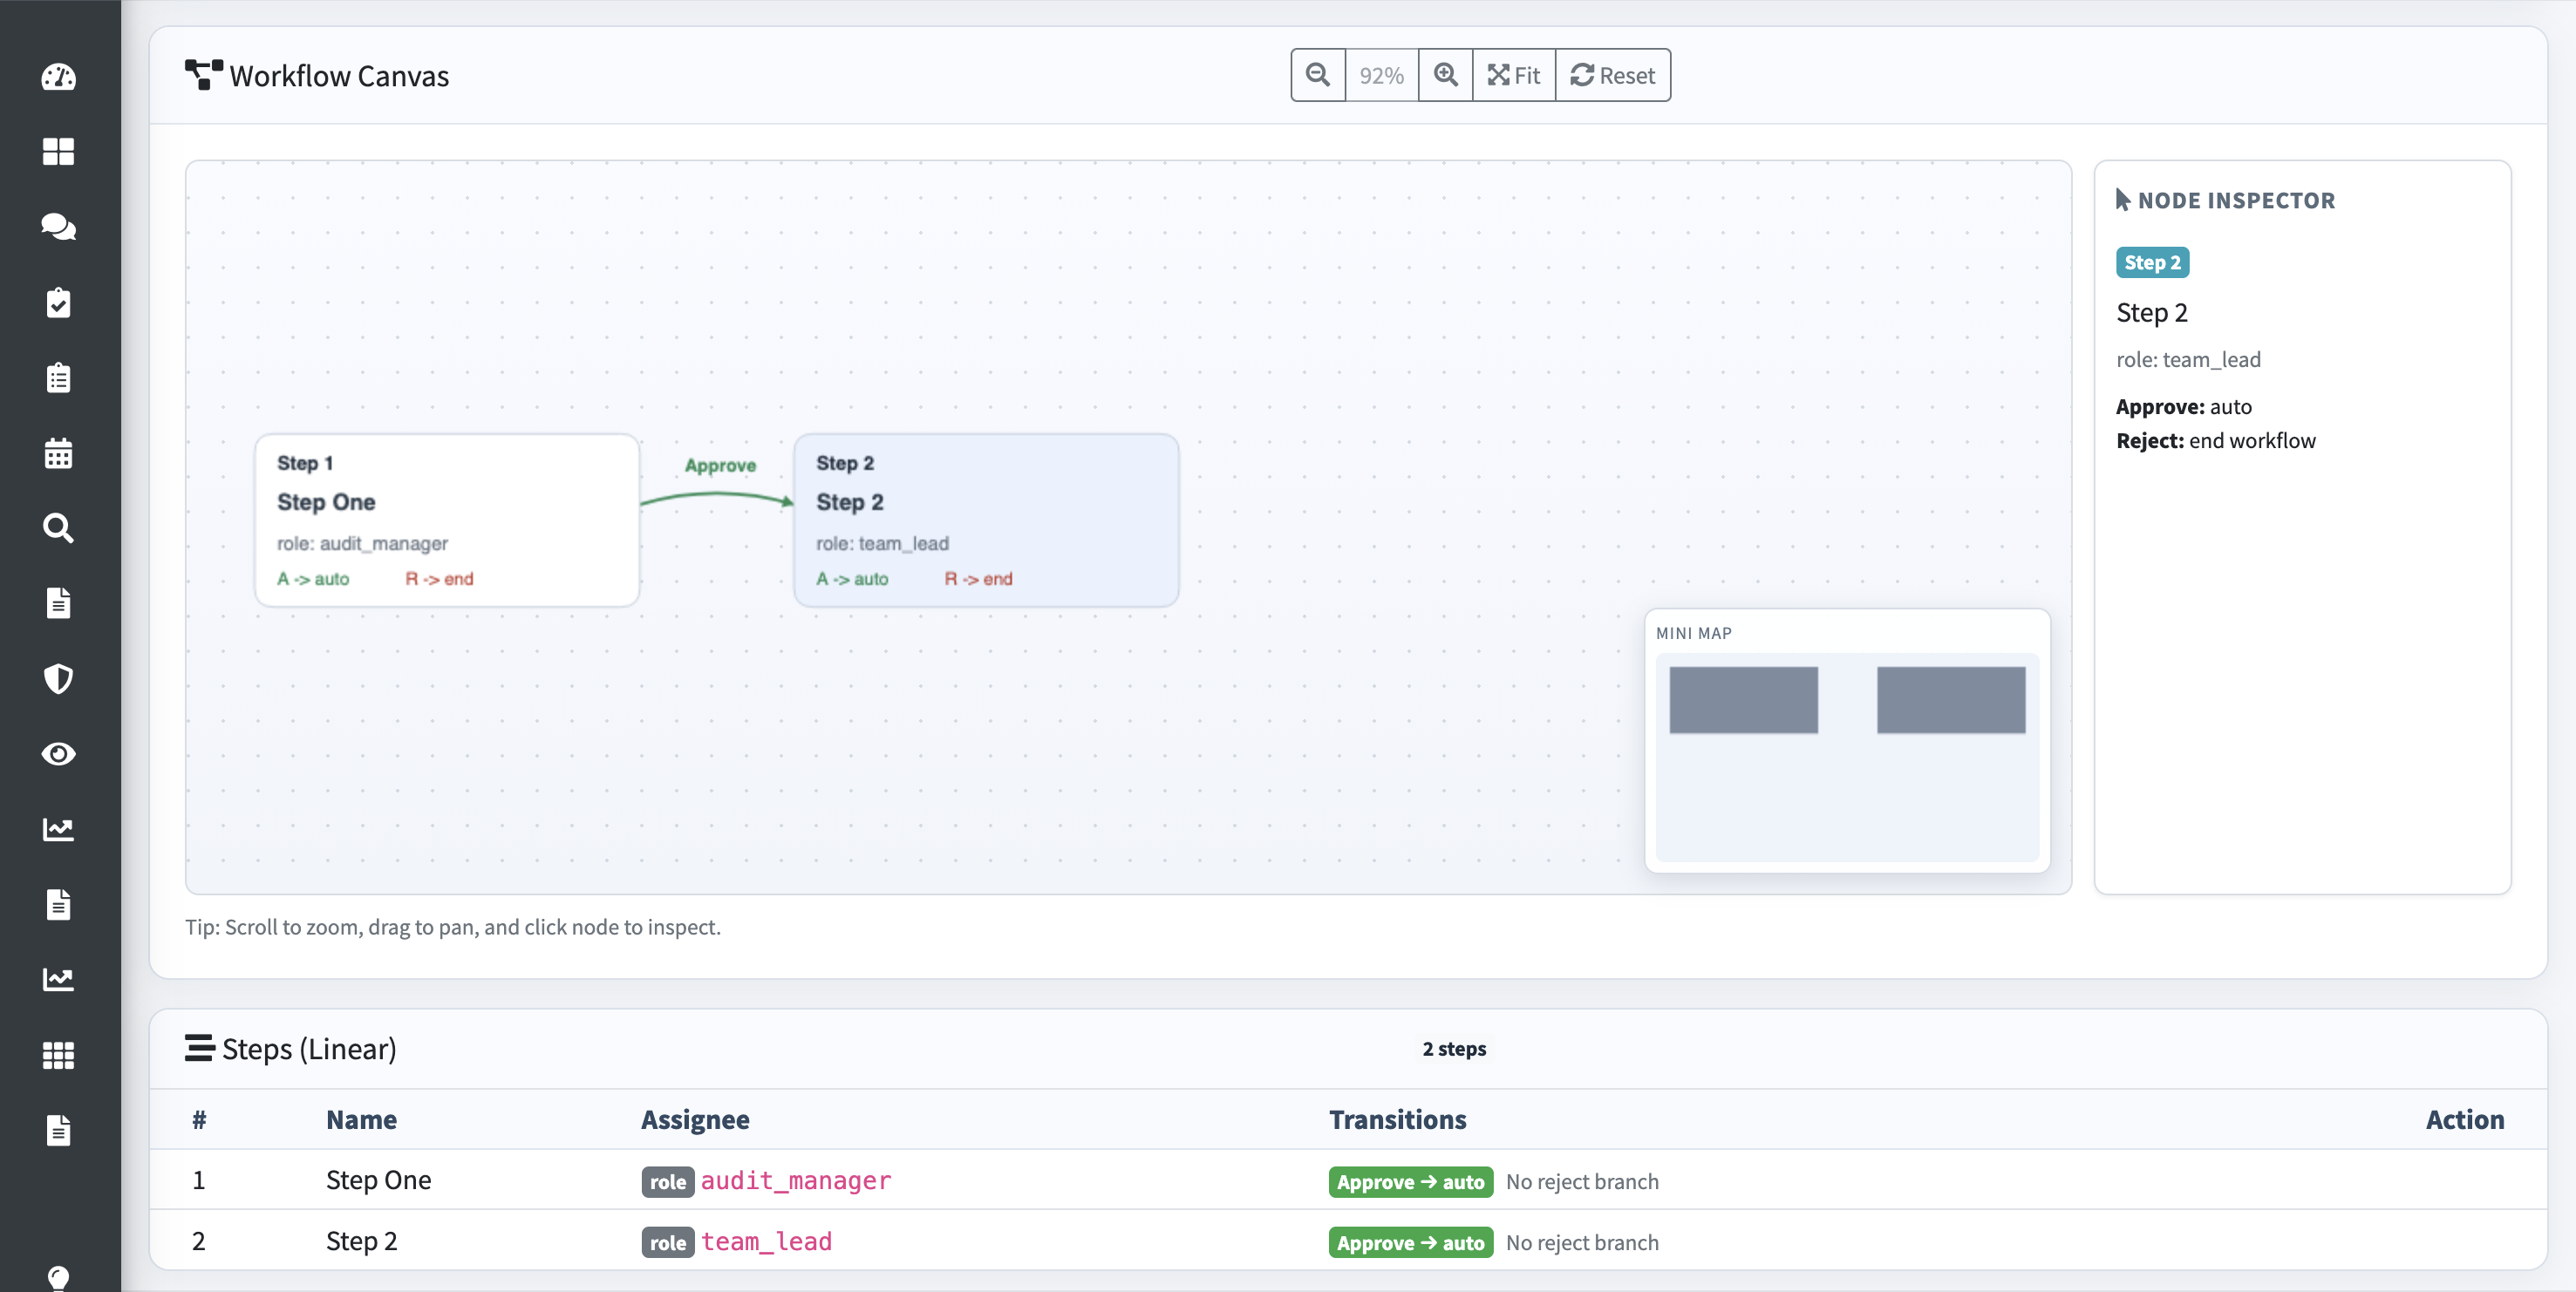2576x1292 pixels.
Task: Open search from the sidebar magnifier icon
Action: click(59, 528)
